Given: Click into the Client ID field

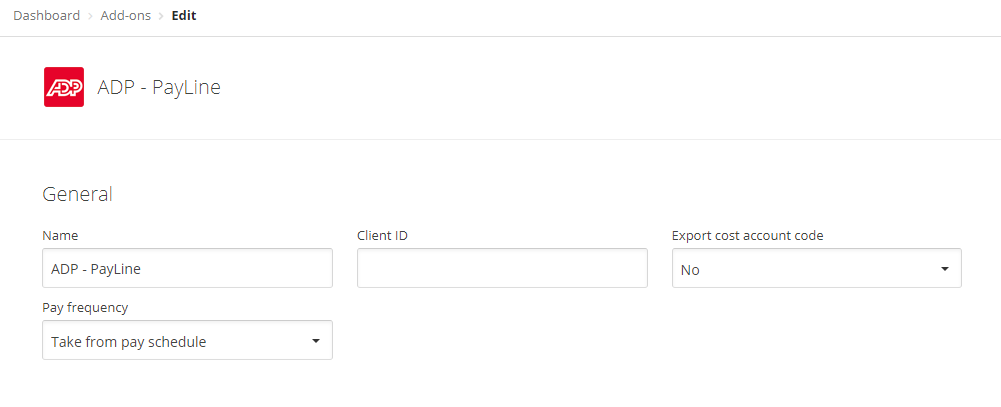Looking at the screenshot, I should pos(502,268).
